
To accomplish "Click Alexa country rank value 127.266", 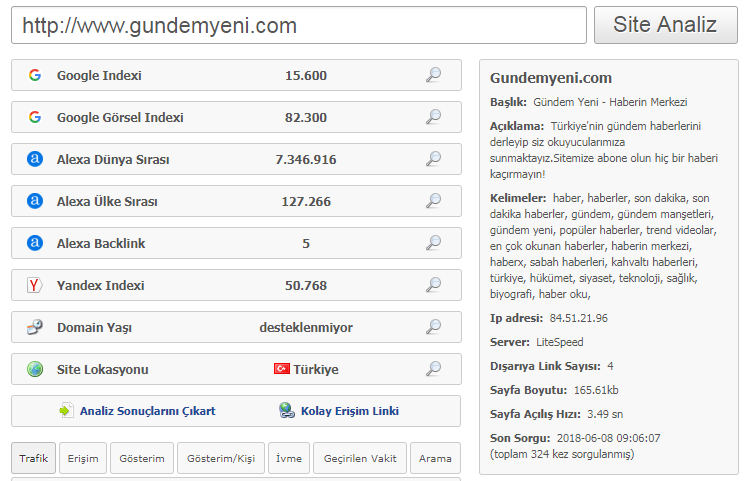I will coord(306,202).
